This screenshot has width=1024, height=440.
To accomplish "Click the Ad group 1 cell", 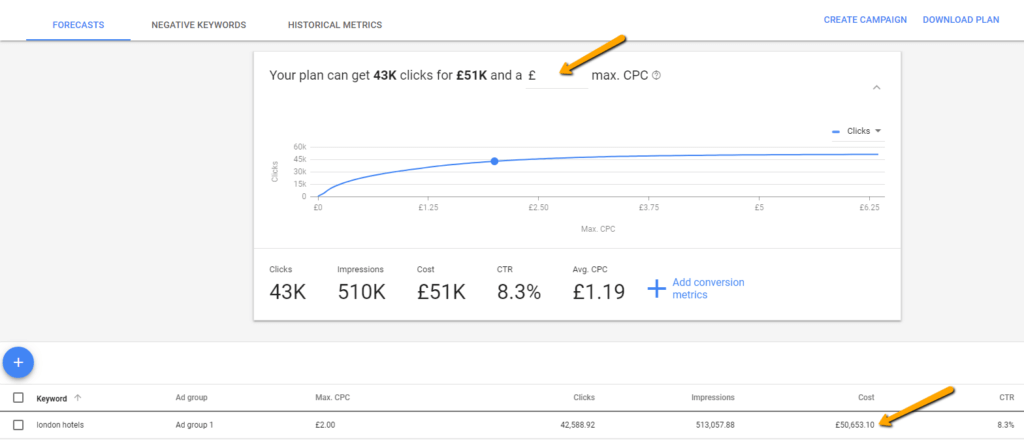I will [x=194, y=425].
